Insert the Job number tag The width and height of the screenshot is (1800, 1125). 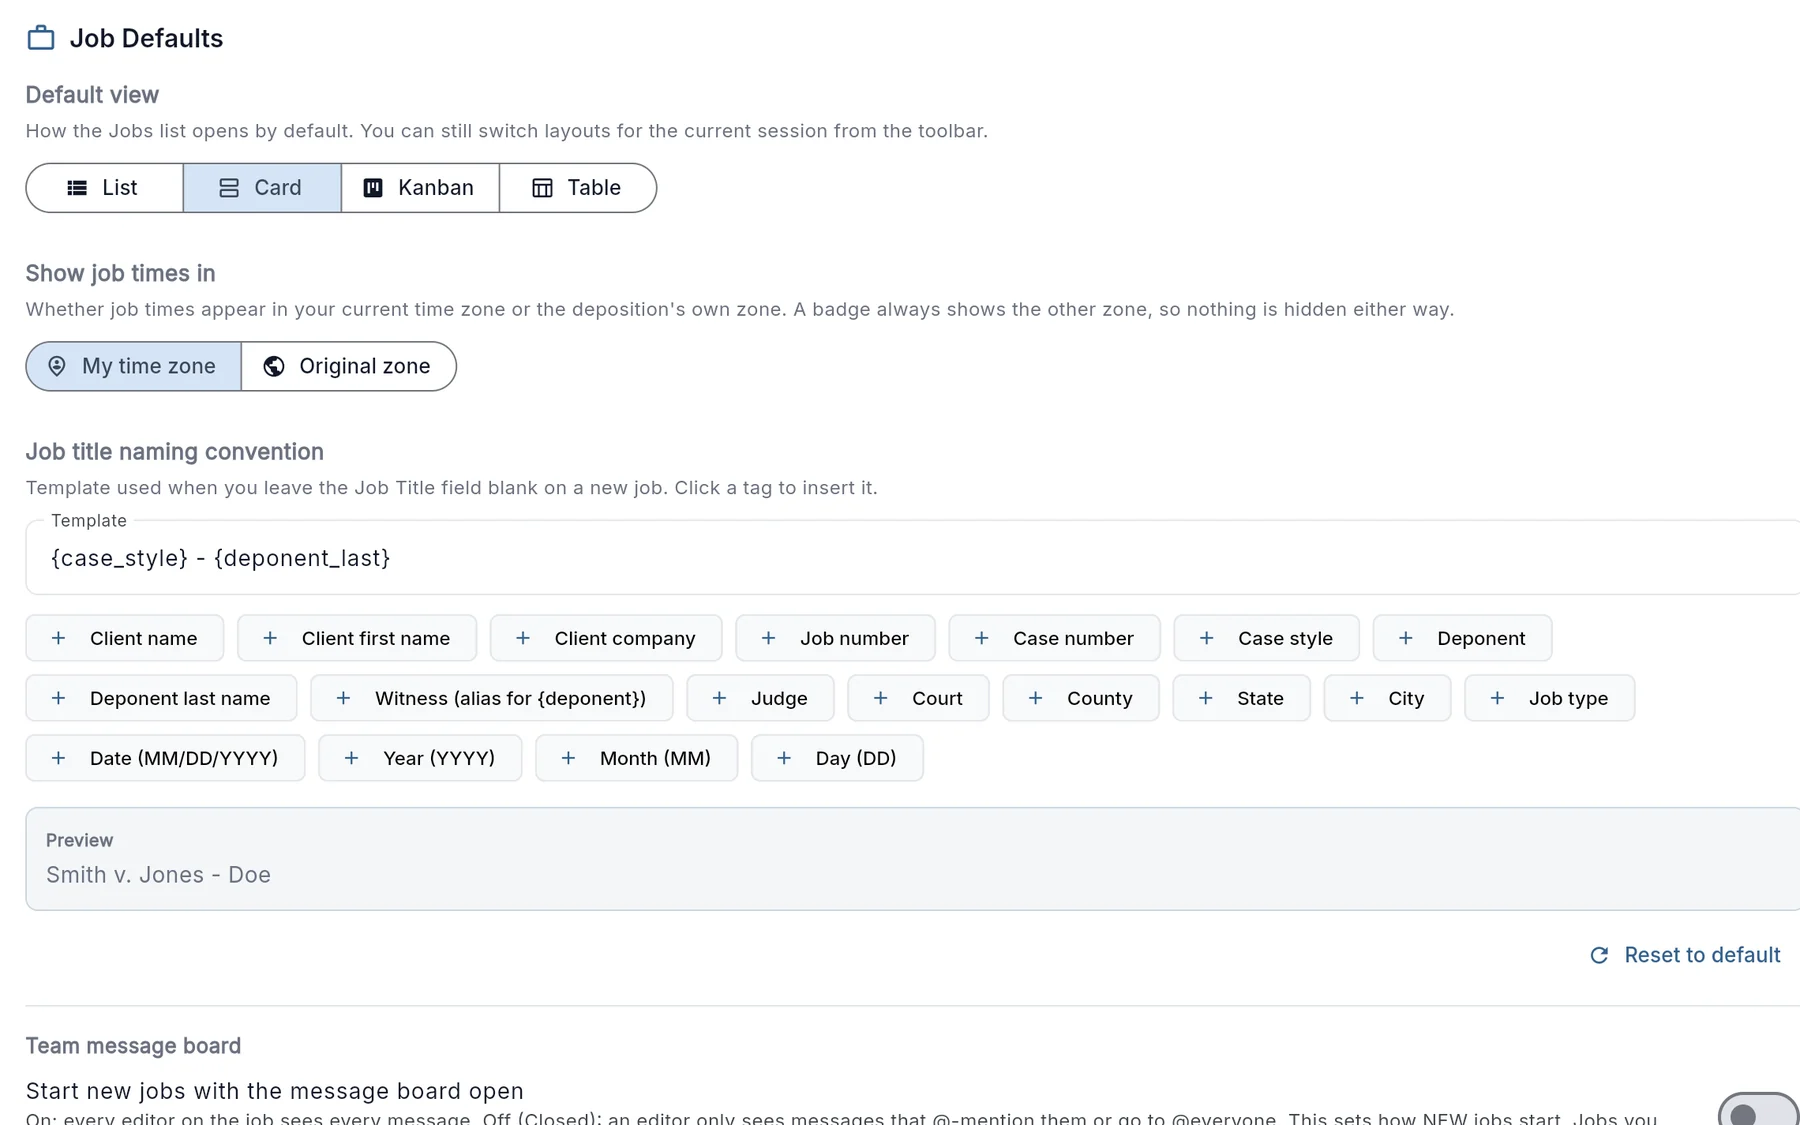click(835, 638)
